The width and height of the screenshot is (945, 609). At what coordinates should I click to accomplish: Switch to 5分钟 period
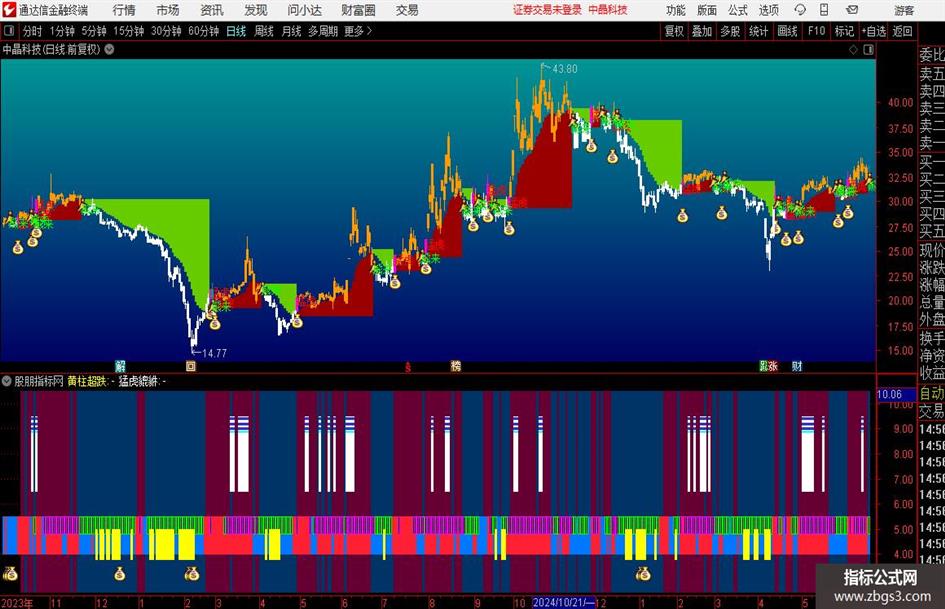click(x=94, y=31)
